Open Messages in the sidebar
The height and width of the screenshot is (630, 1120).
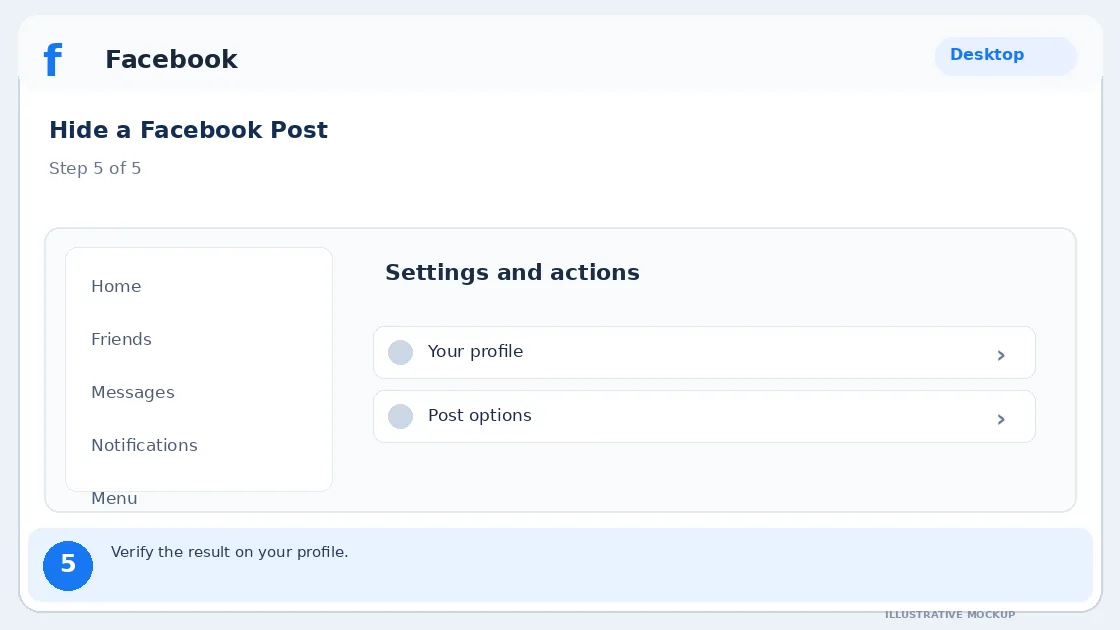tap(133, 392)
